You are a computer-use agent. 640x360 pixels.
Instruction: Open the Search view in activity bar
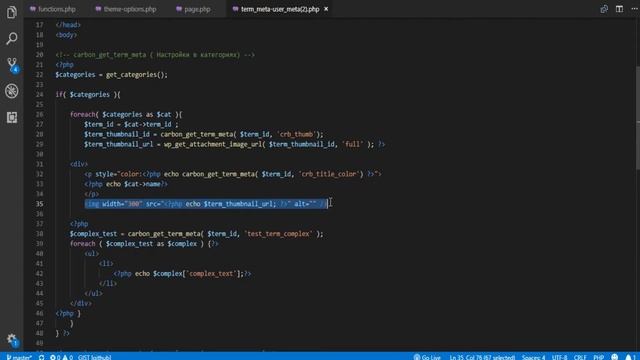pyautogui.click(x=12, y=38)
